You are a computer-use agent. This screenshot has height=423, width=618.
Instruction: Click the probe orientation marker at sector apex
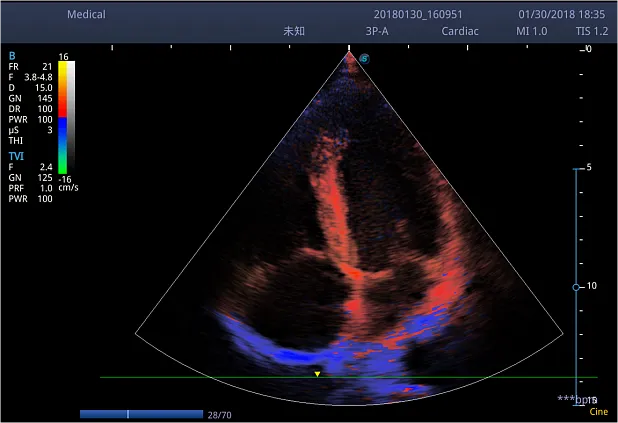point(364,58)
